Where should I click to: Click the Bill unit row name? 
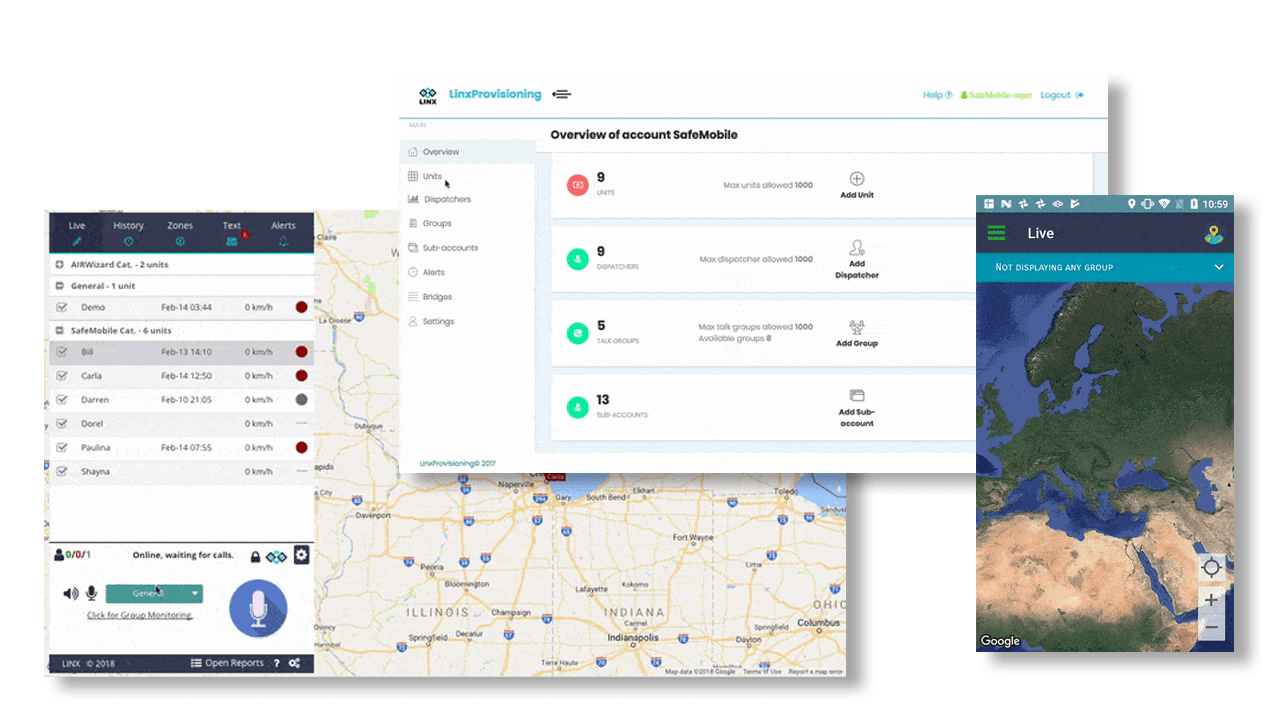pos(87,352)
